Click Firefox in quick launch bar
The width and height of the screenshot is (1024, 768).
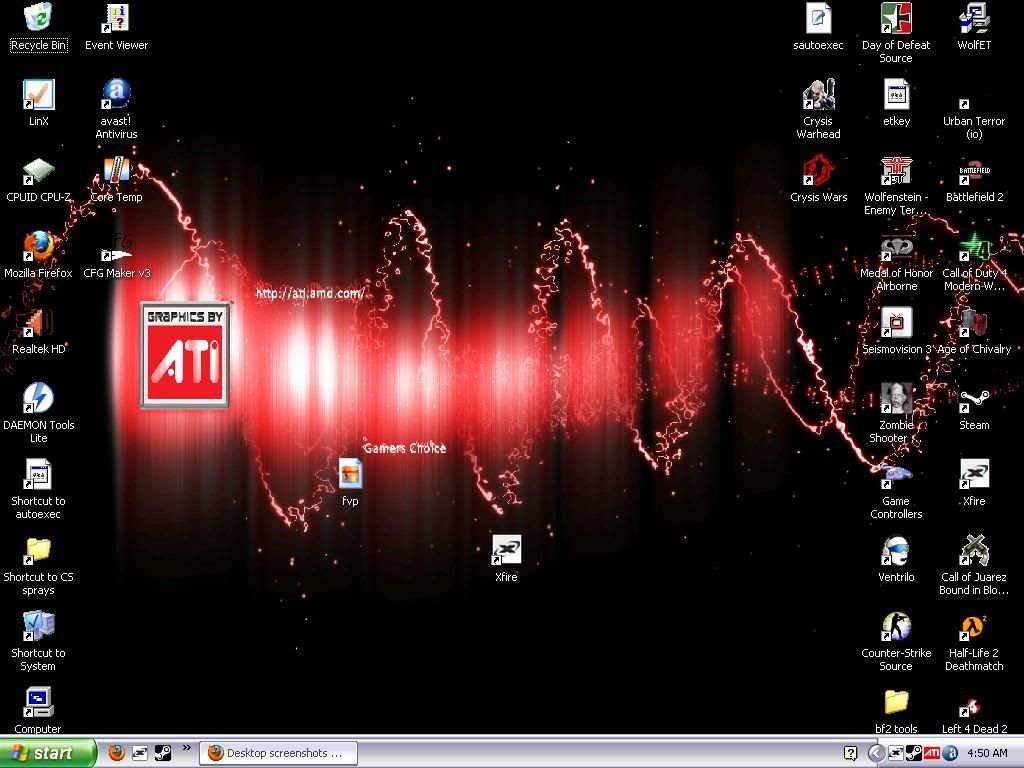click(116, 753)
